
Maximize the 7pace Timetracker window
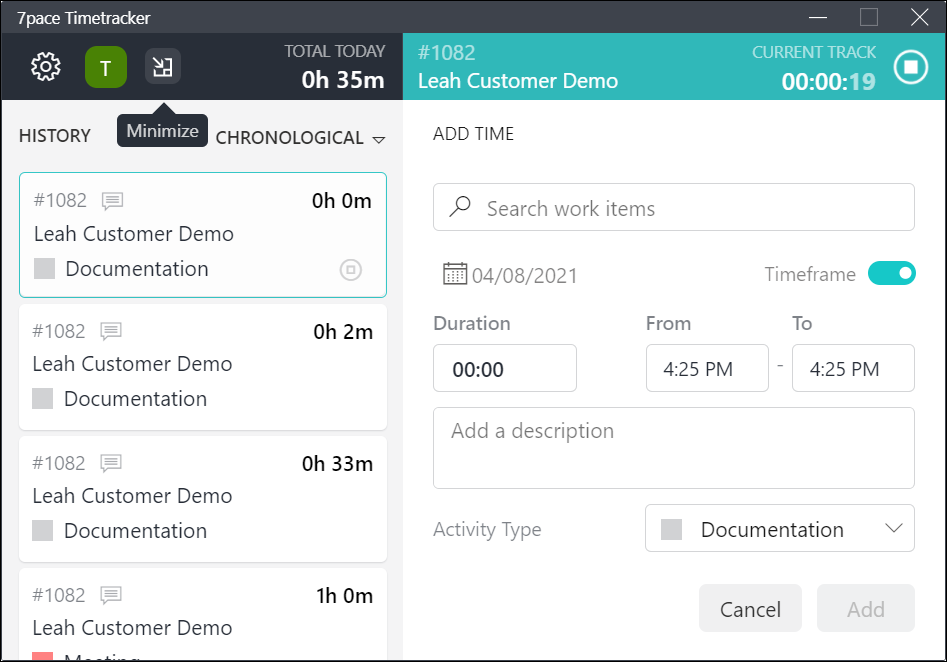click(868, 17)
